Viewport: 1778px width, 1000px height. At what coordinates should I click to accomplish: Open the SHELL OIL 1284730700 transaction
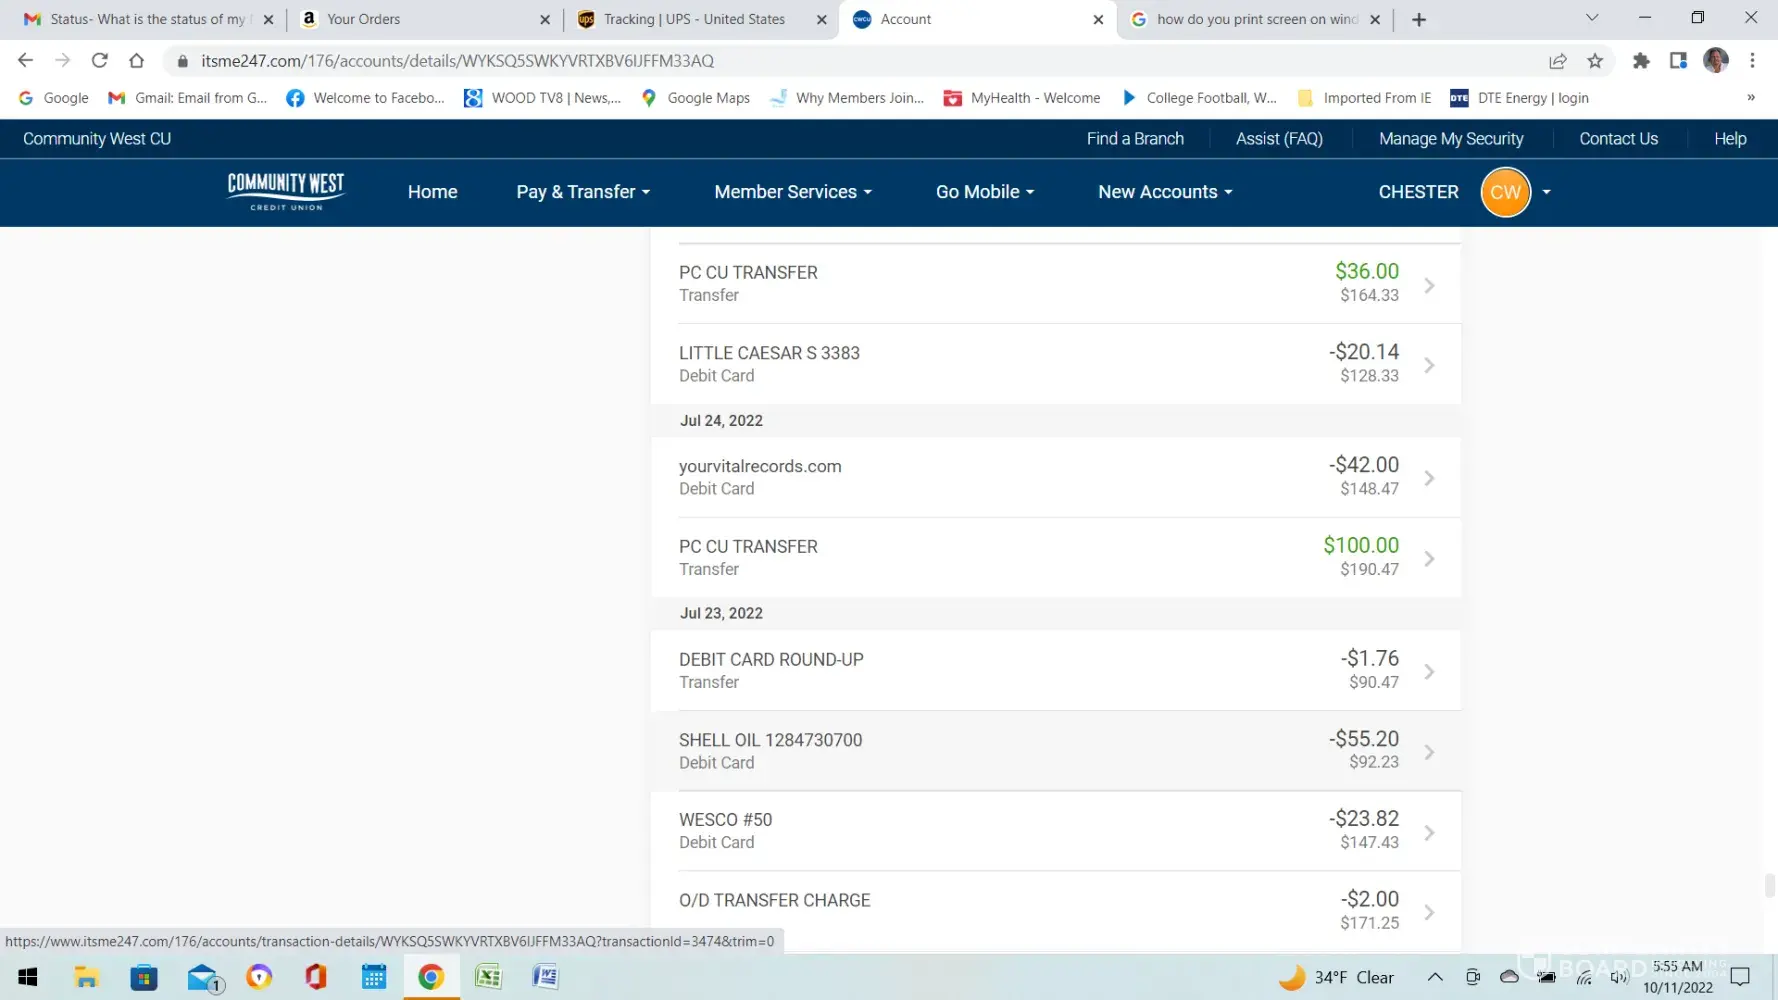coord(1055,751)
